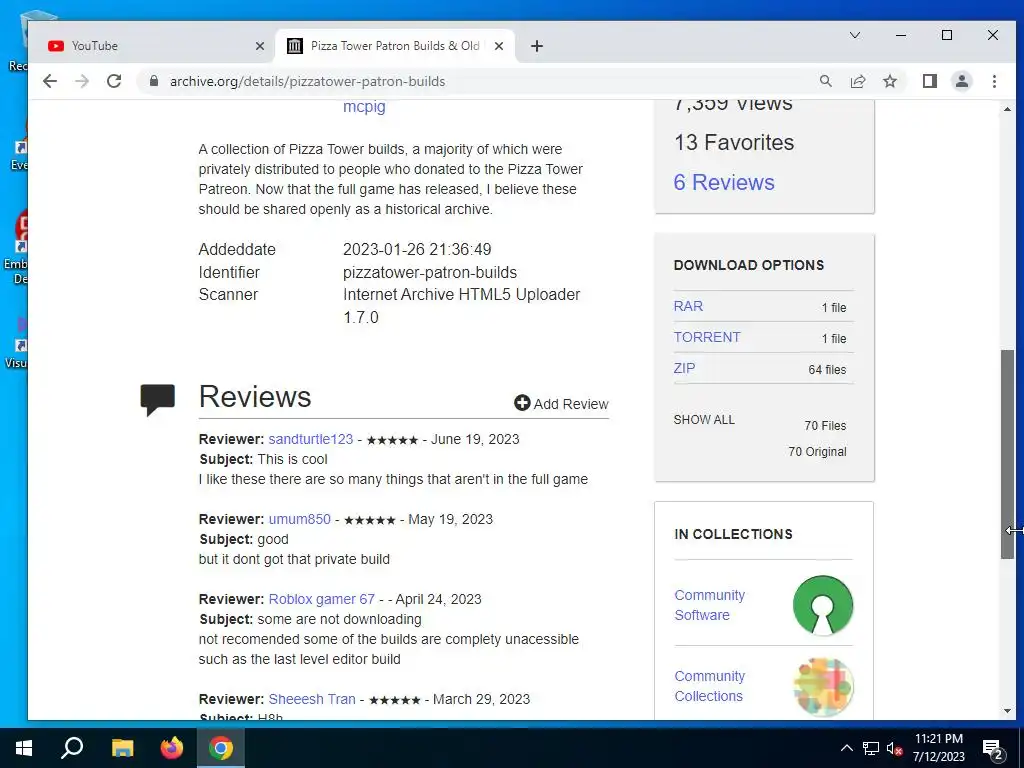Click the '70 Original' count
This screenshot has height=768, width=1024.
[x=817, y=452]
